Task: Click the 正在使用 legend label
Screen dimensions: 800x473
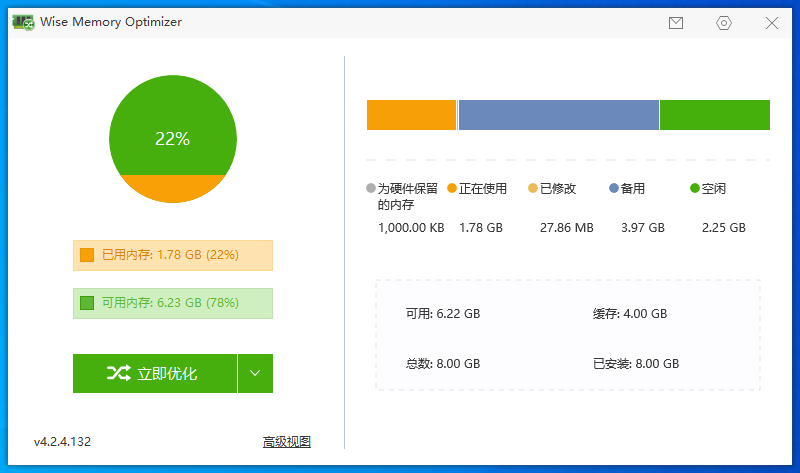Action: click(x=483, y=189)
